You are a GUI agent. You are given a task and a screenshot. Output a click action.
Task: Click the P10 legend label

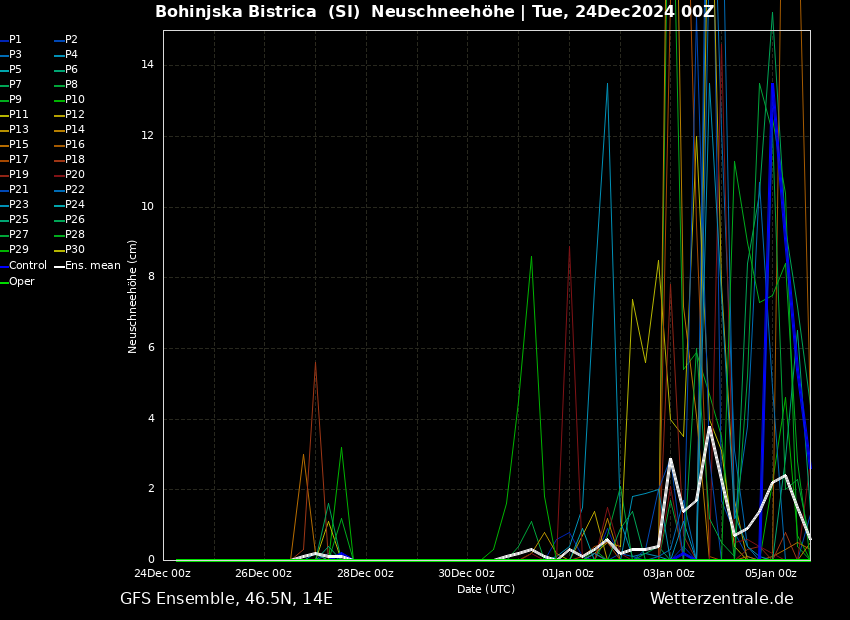click(x=74, y=100)
